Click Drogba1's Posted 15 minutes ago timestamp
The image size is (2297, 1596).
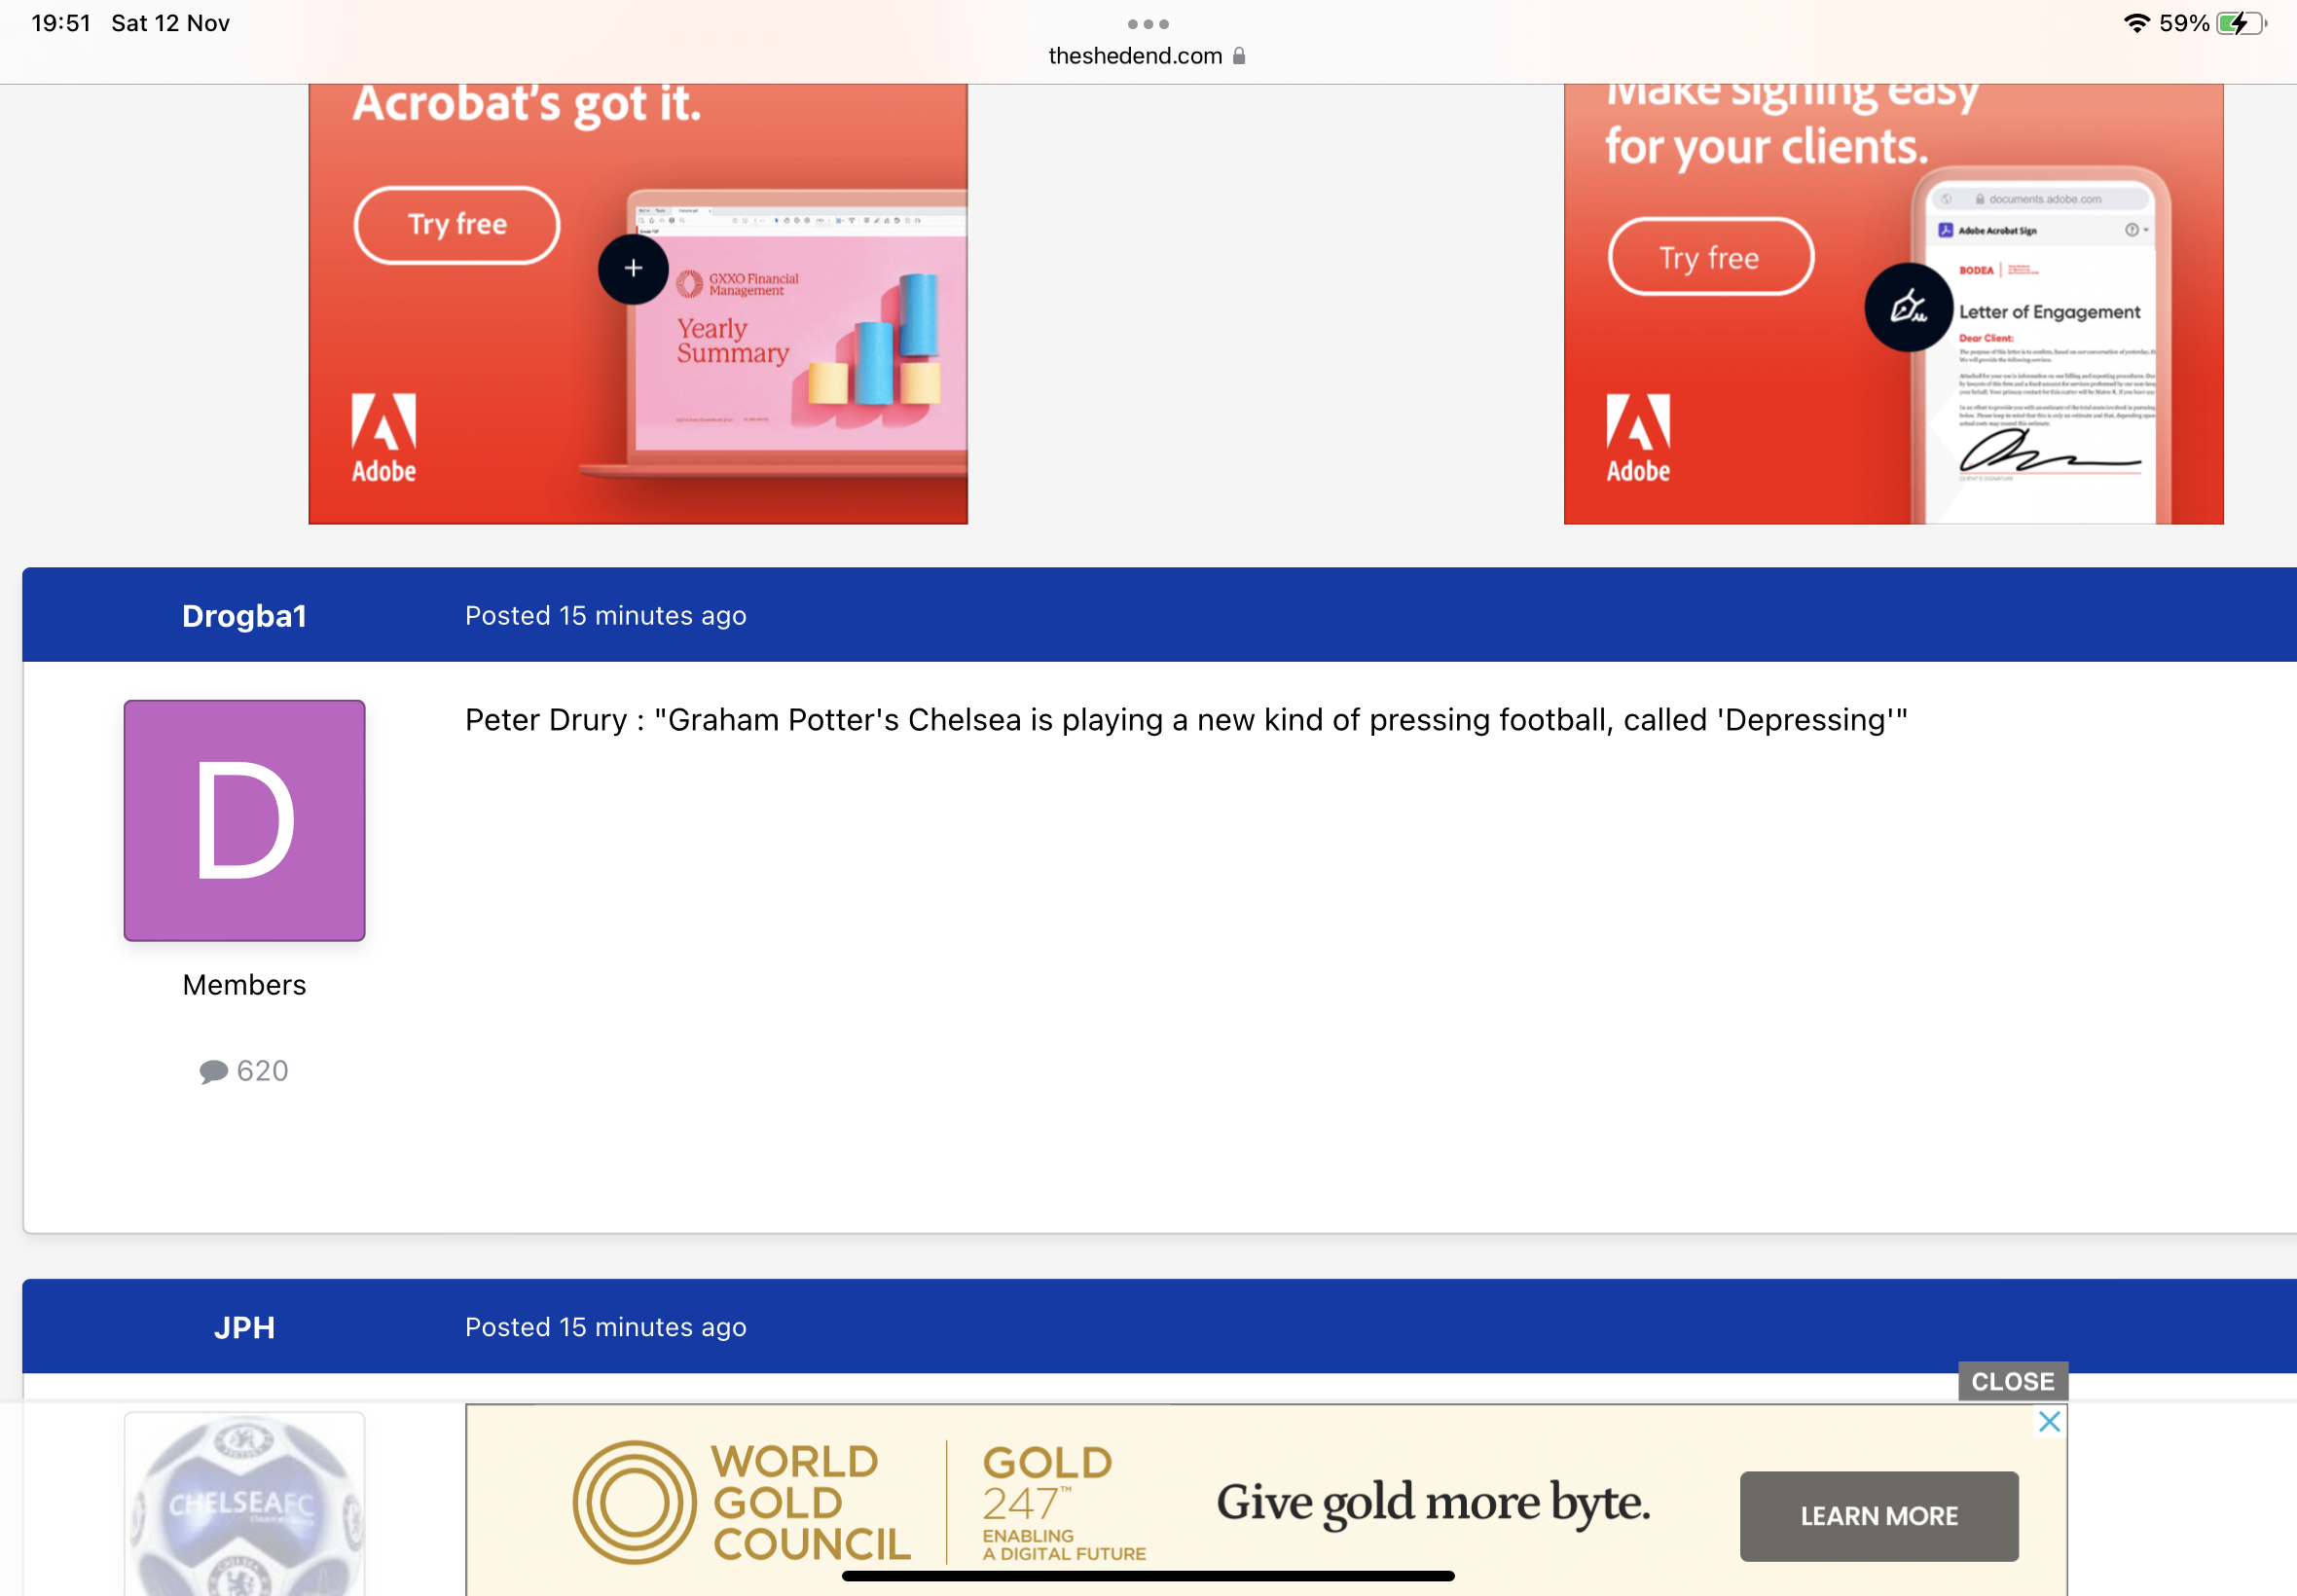pos(606,616)
